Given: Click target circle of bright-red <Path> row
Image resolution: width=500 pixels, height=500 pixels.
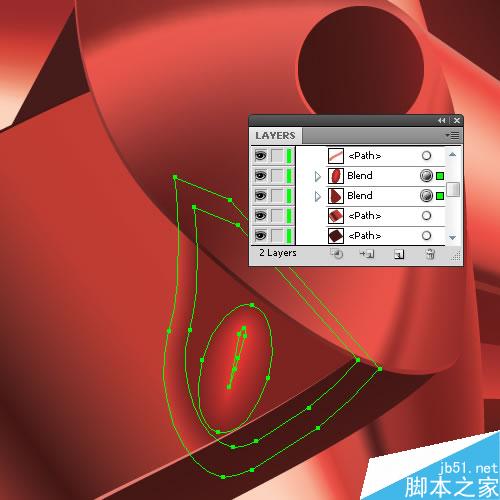Looking at the screenshot, I should coord(426,216).
